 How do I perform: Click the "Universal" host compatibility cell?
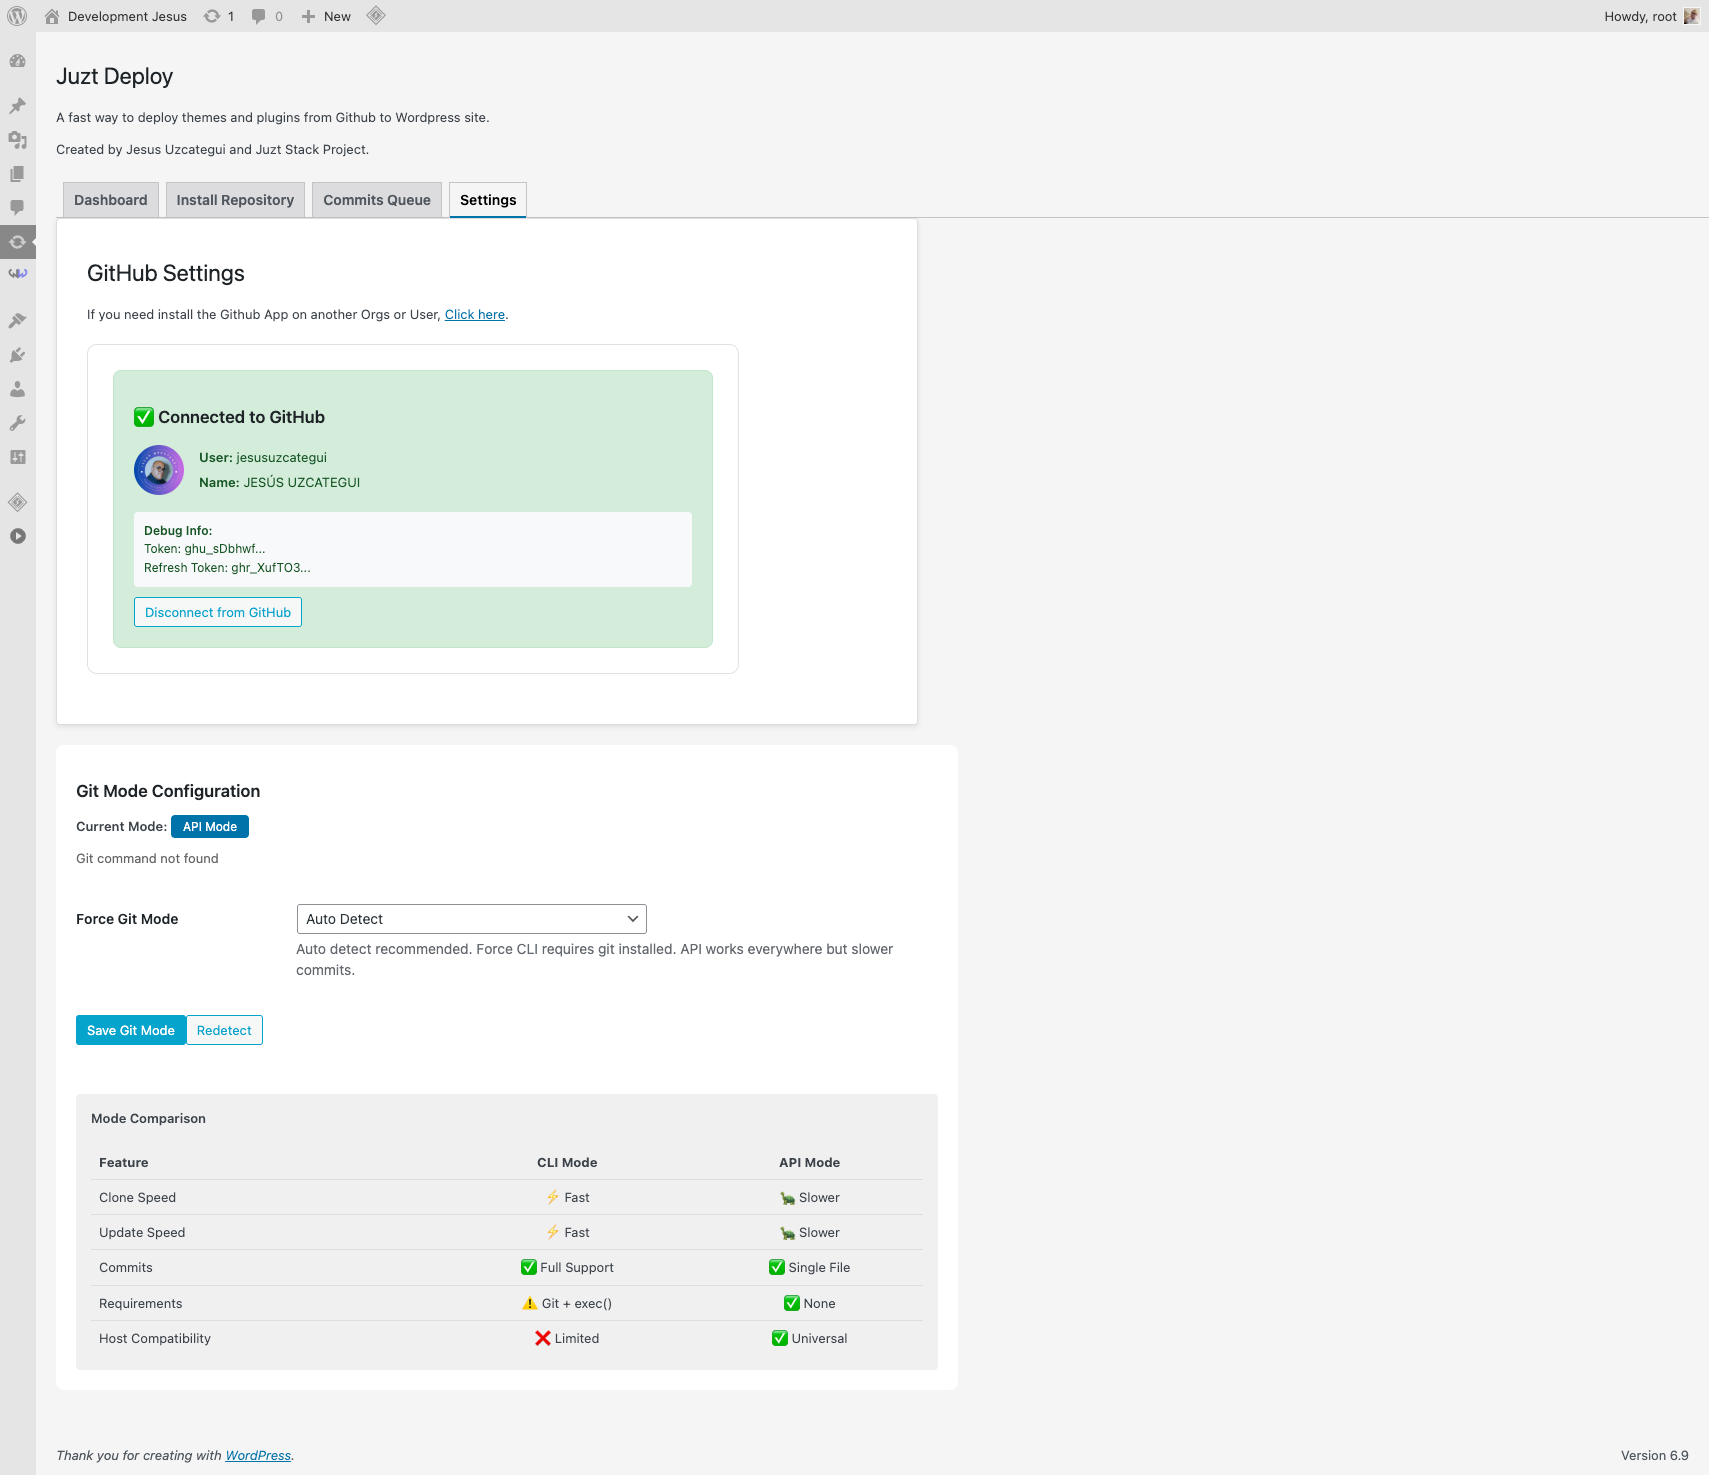point(810,1339)
